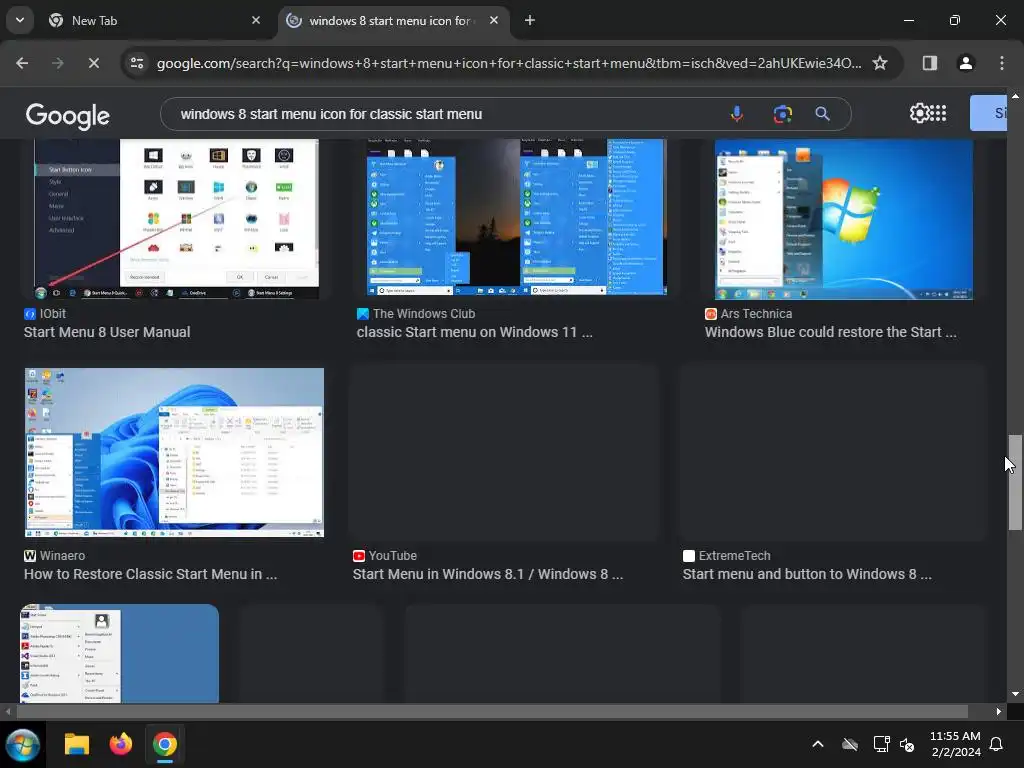Click the vertical scrollbar up arrow
Screen dimensions: 1024x768
coord(1015,96)
